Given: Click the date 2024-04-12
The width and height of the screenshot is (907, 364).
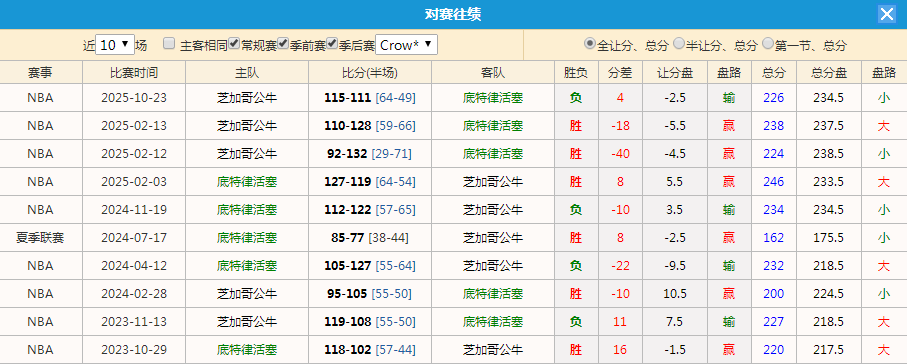Looking at the screenshot, I should [134, 266].
